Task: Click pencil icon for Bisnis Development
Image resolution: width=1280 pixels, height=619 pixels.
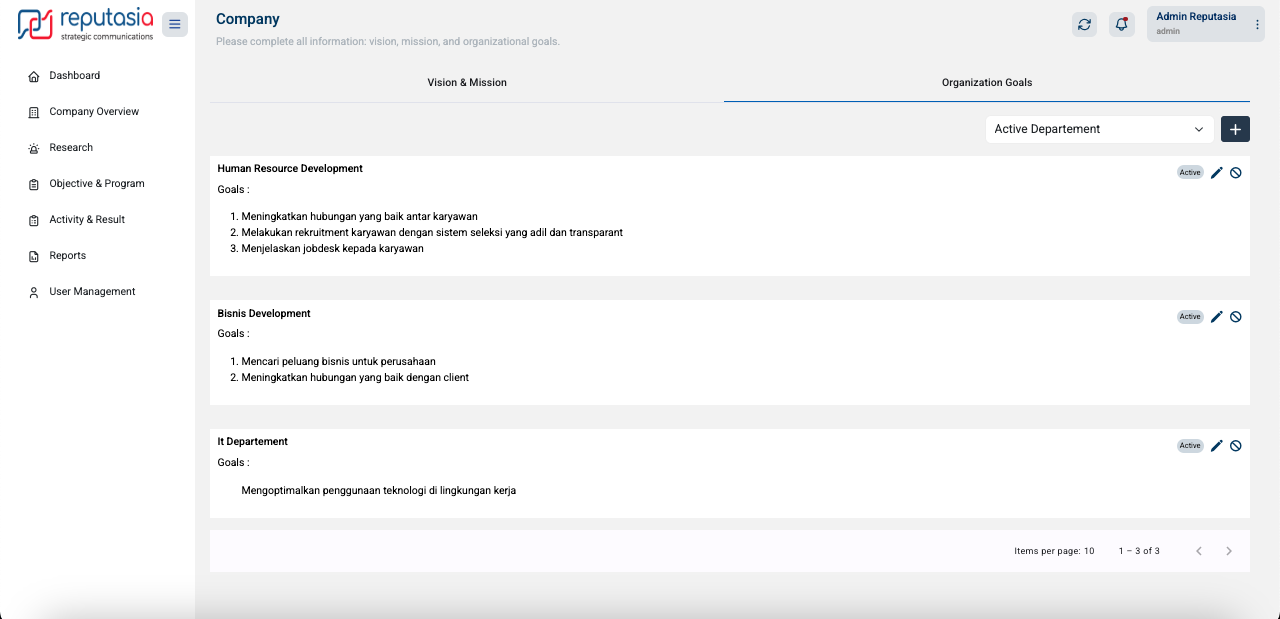Action: click(1216, 317)
